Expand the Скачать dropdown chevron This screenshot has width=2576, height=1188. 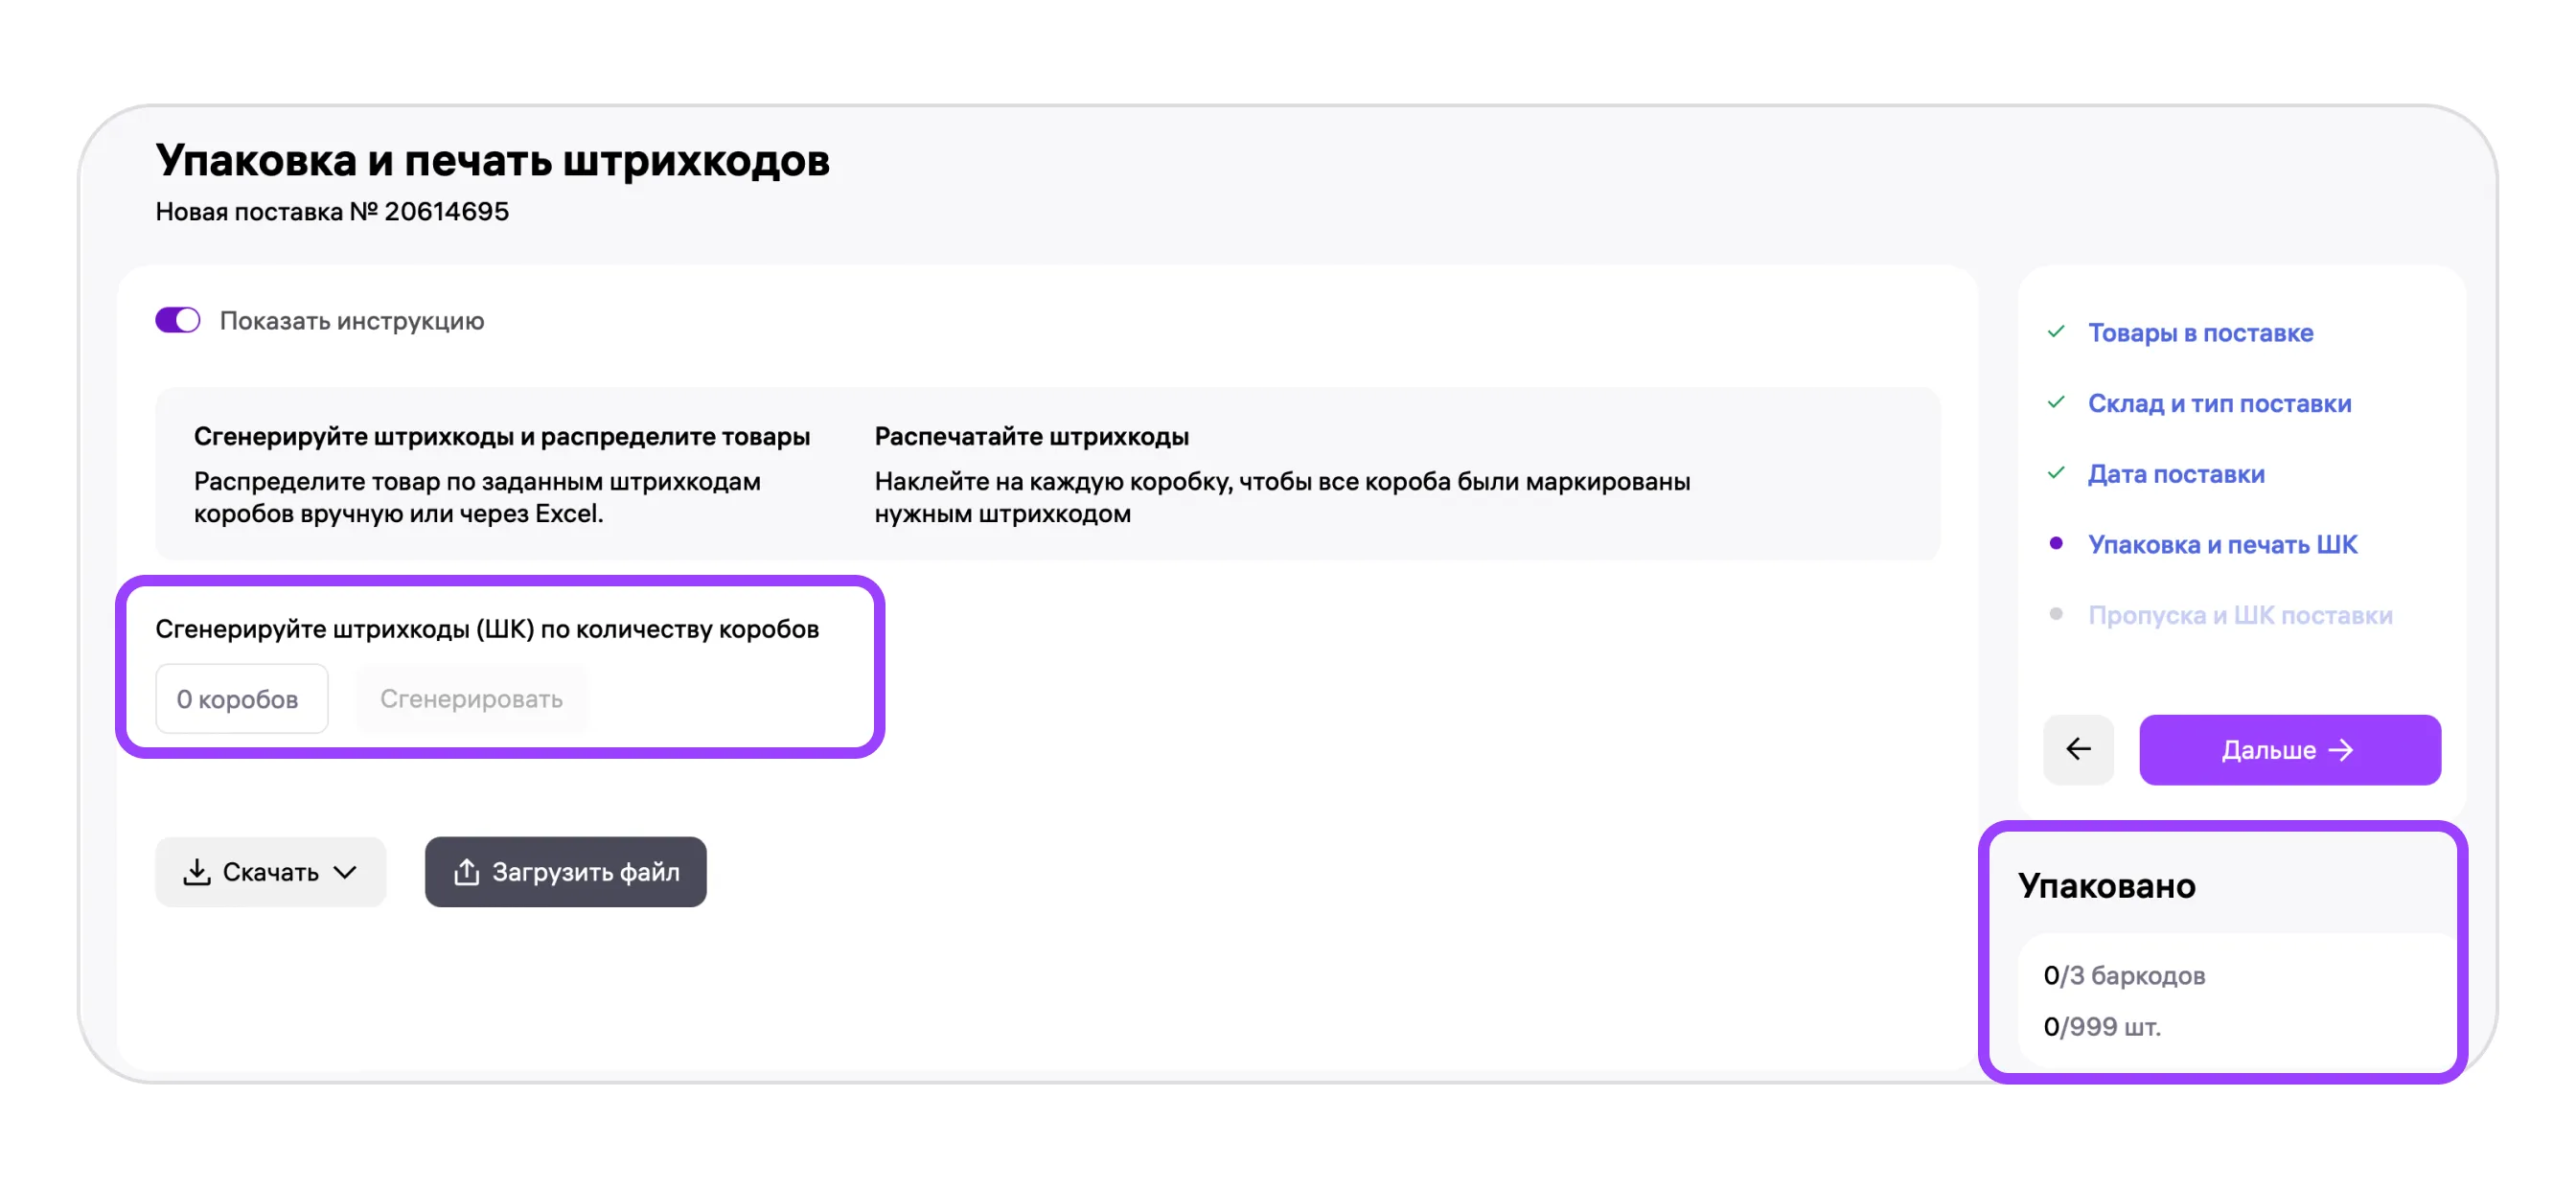(345, 872)
